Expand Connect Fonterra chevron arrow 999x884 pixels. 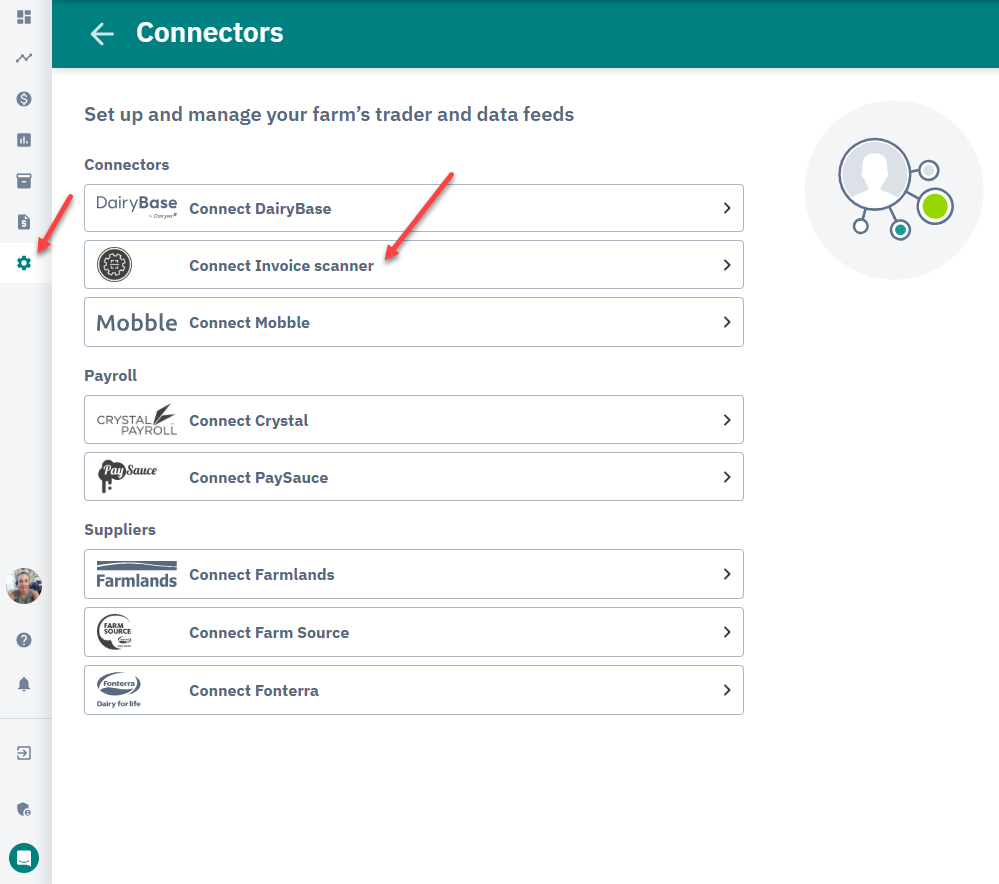[x=727, y=690]
